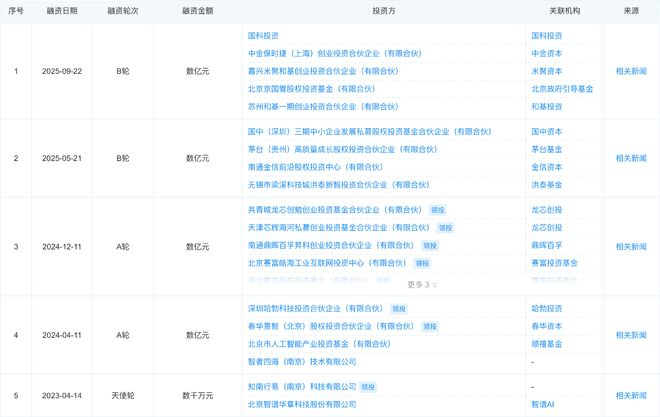The width and height of the screenshot is (660, 417).
Task: Open associated institution 春华资本
Action: (546, 326)
